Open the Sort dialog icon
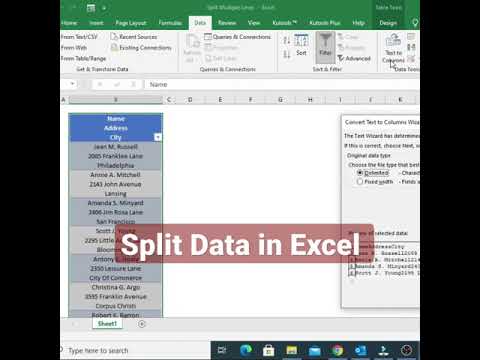Screen dimensions: 480x360 tap(301, 41)
